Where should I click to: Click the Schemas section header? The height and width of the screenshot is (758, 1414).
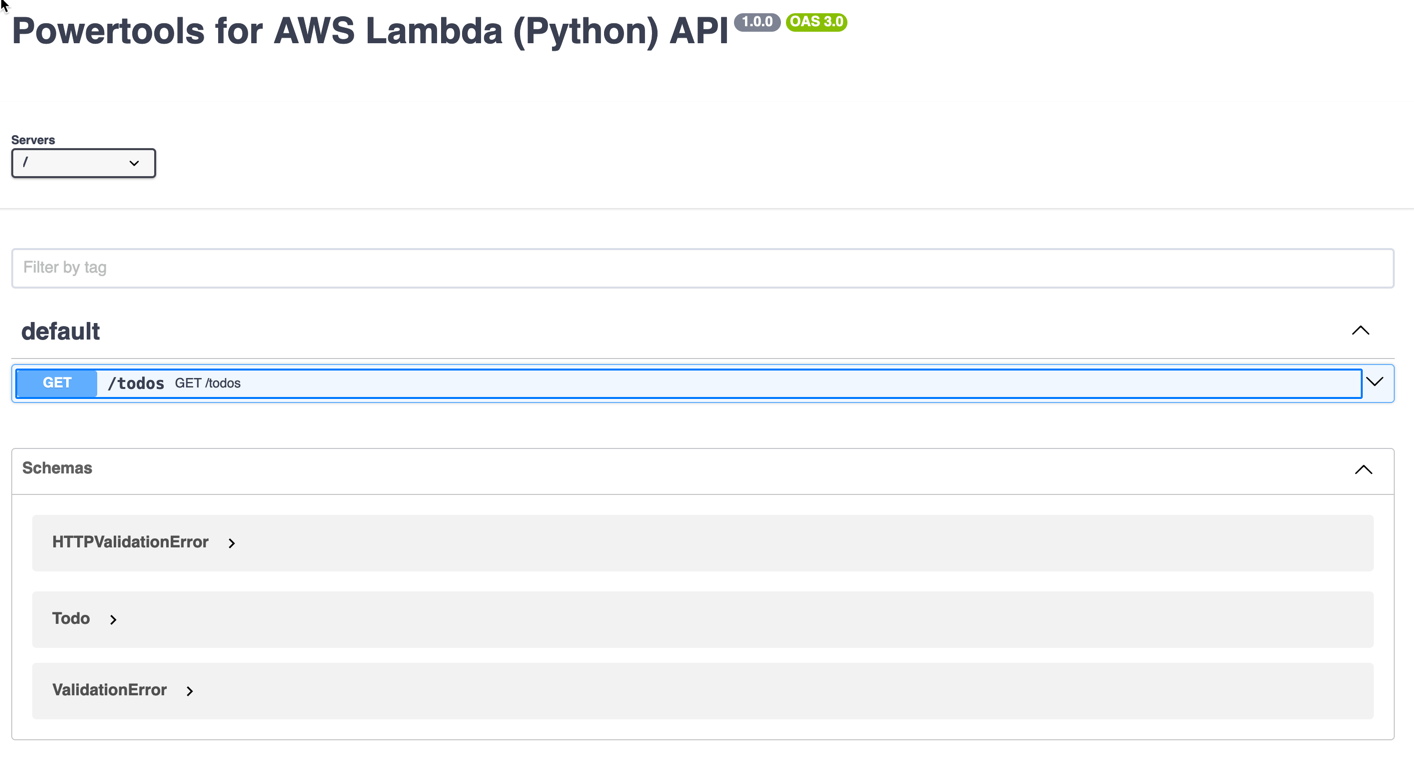57,469
